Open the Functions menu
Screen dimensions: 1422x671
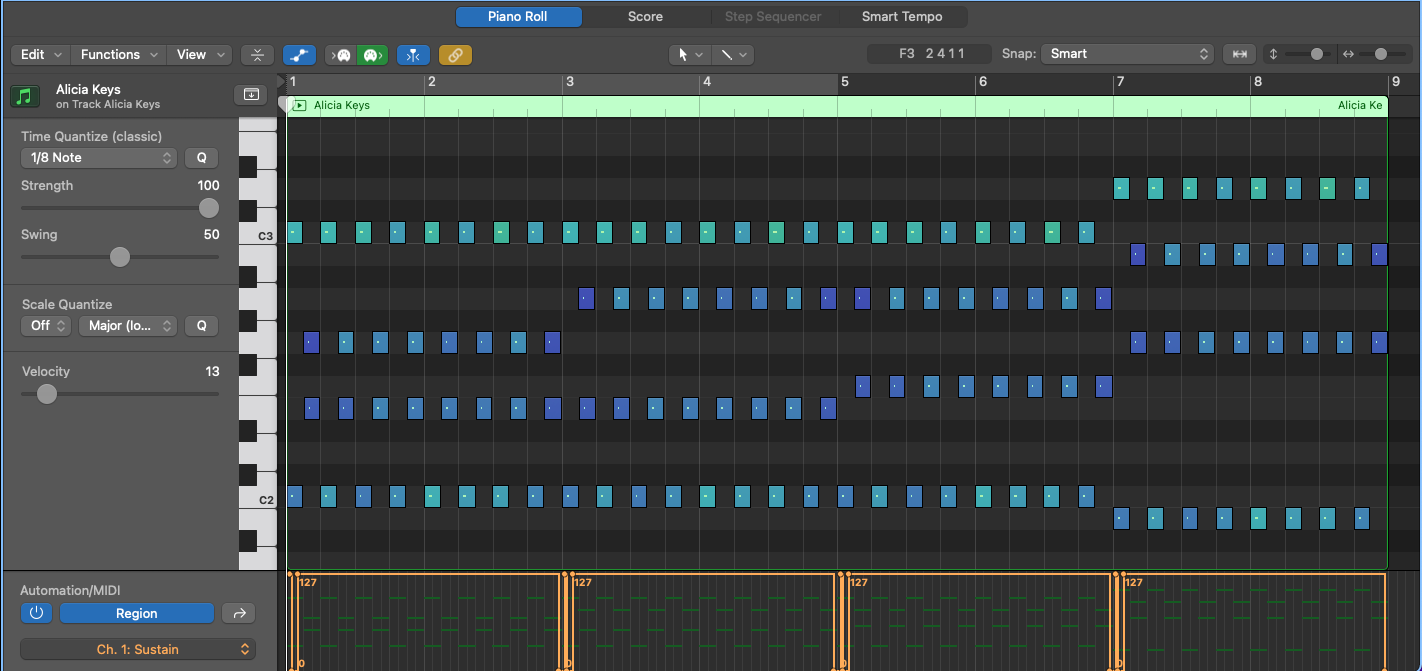pyautogui.click(x=117, y=54)
